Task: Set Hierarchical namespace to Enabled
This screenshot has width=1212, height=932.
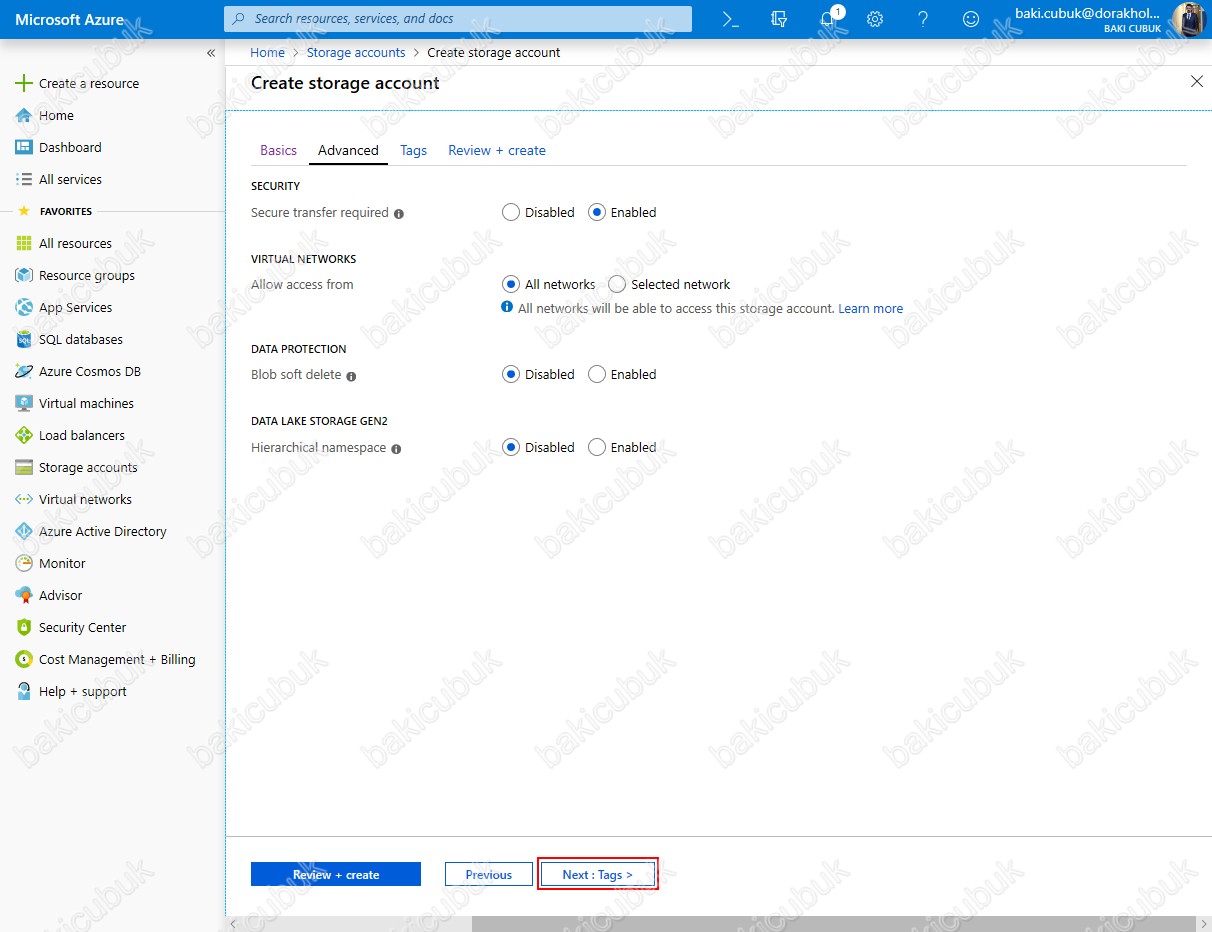Action: point(597,447)
